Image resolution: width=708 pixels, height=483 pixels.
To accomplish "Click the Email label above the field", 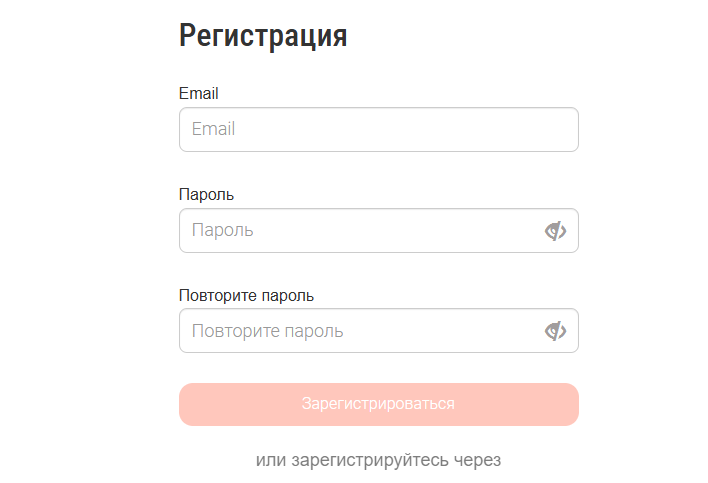I will pyautogui.click(x=198, y=94).
